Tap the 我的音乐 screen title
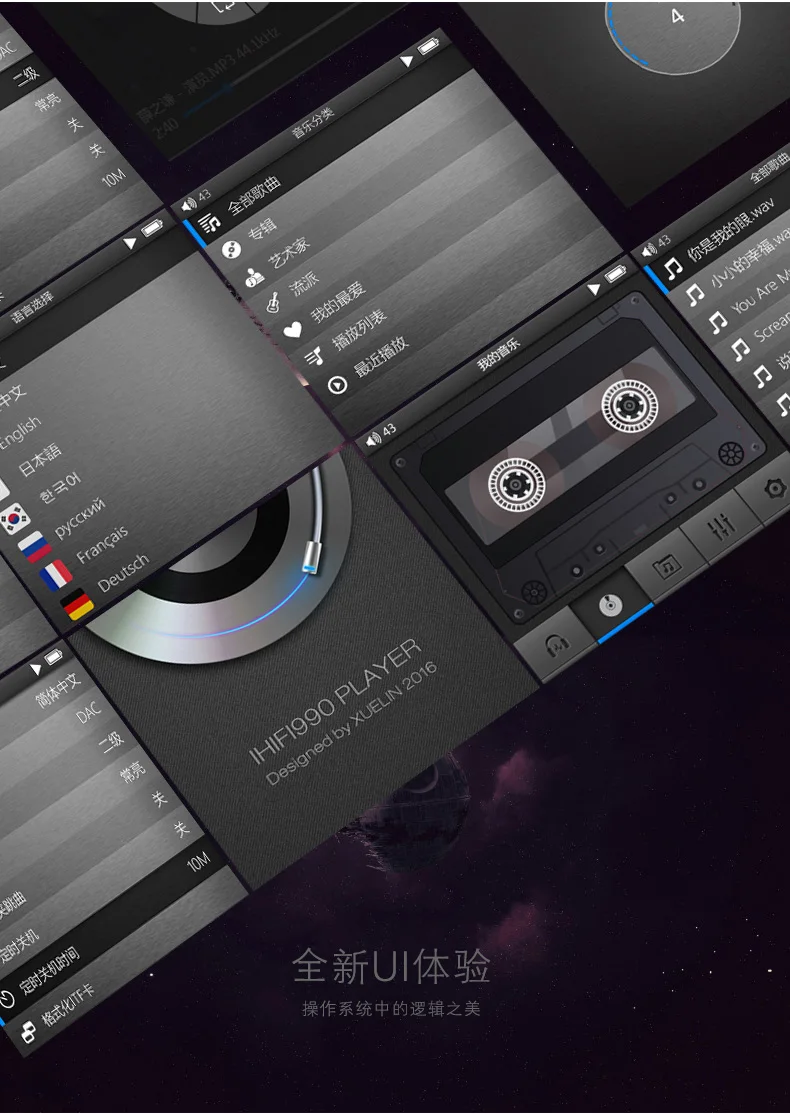Image resolution: width=790 pixels, height=1114 pixels. [499, 354]
